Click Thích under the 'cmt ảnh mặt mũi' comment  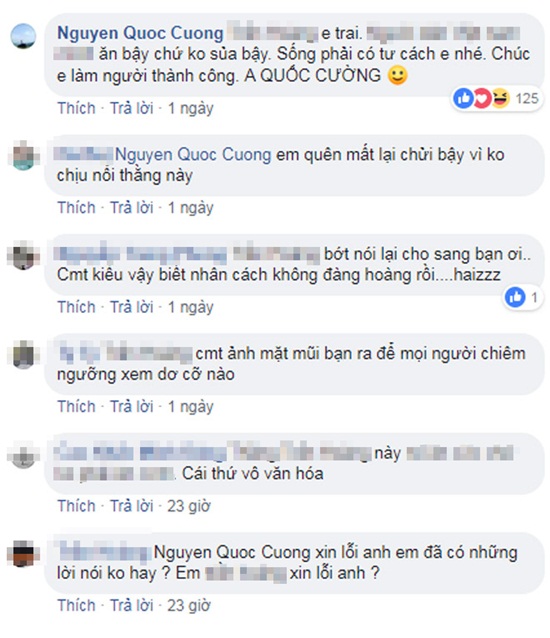76,406
